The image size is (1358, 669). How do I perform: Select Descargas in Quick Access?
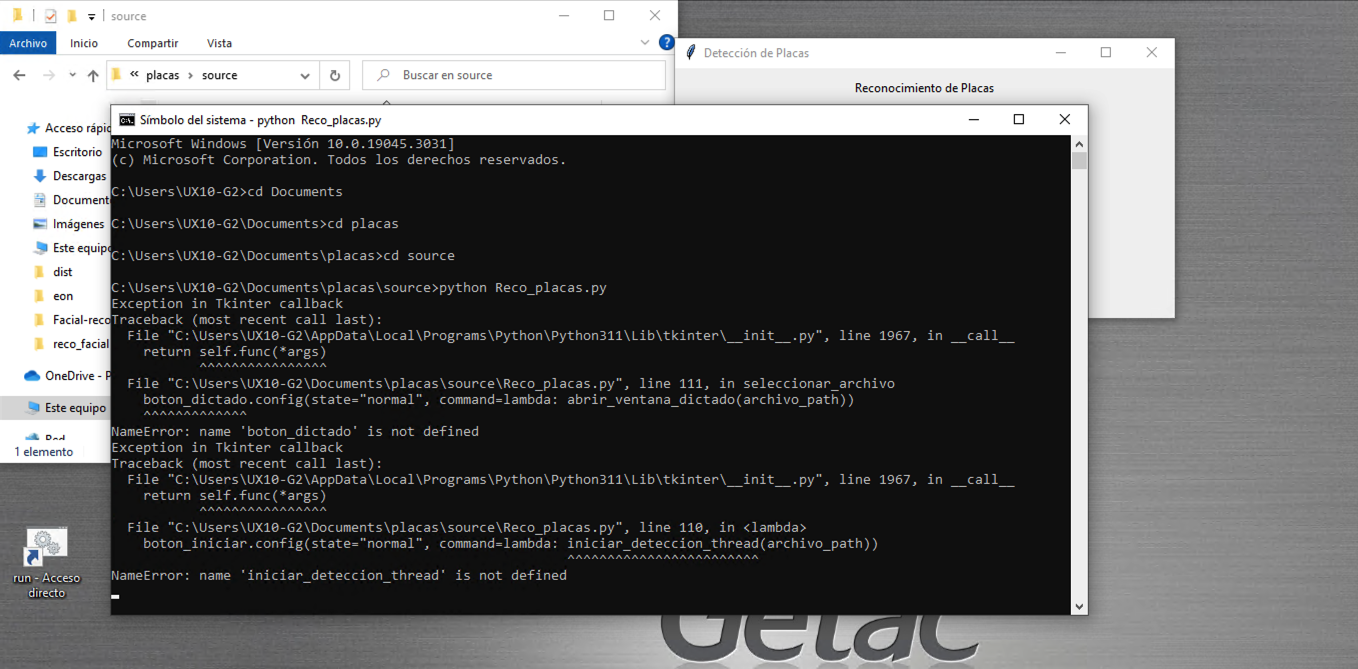tap(79, 176)
